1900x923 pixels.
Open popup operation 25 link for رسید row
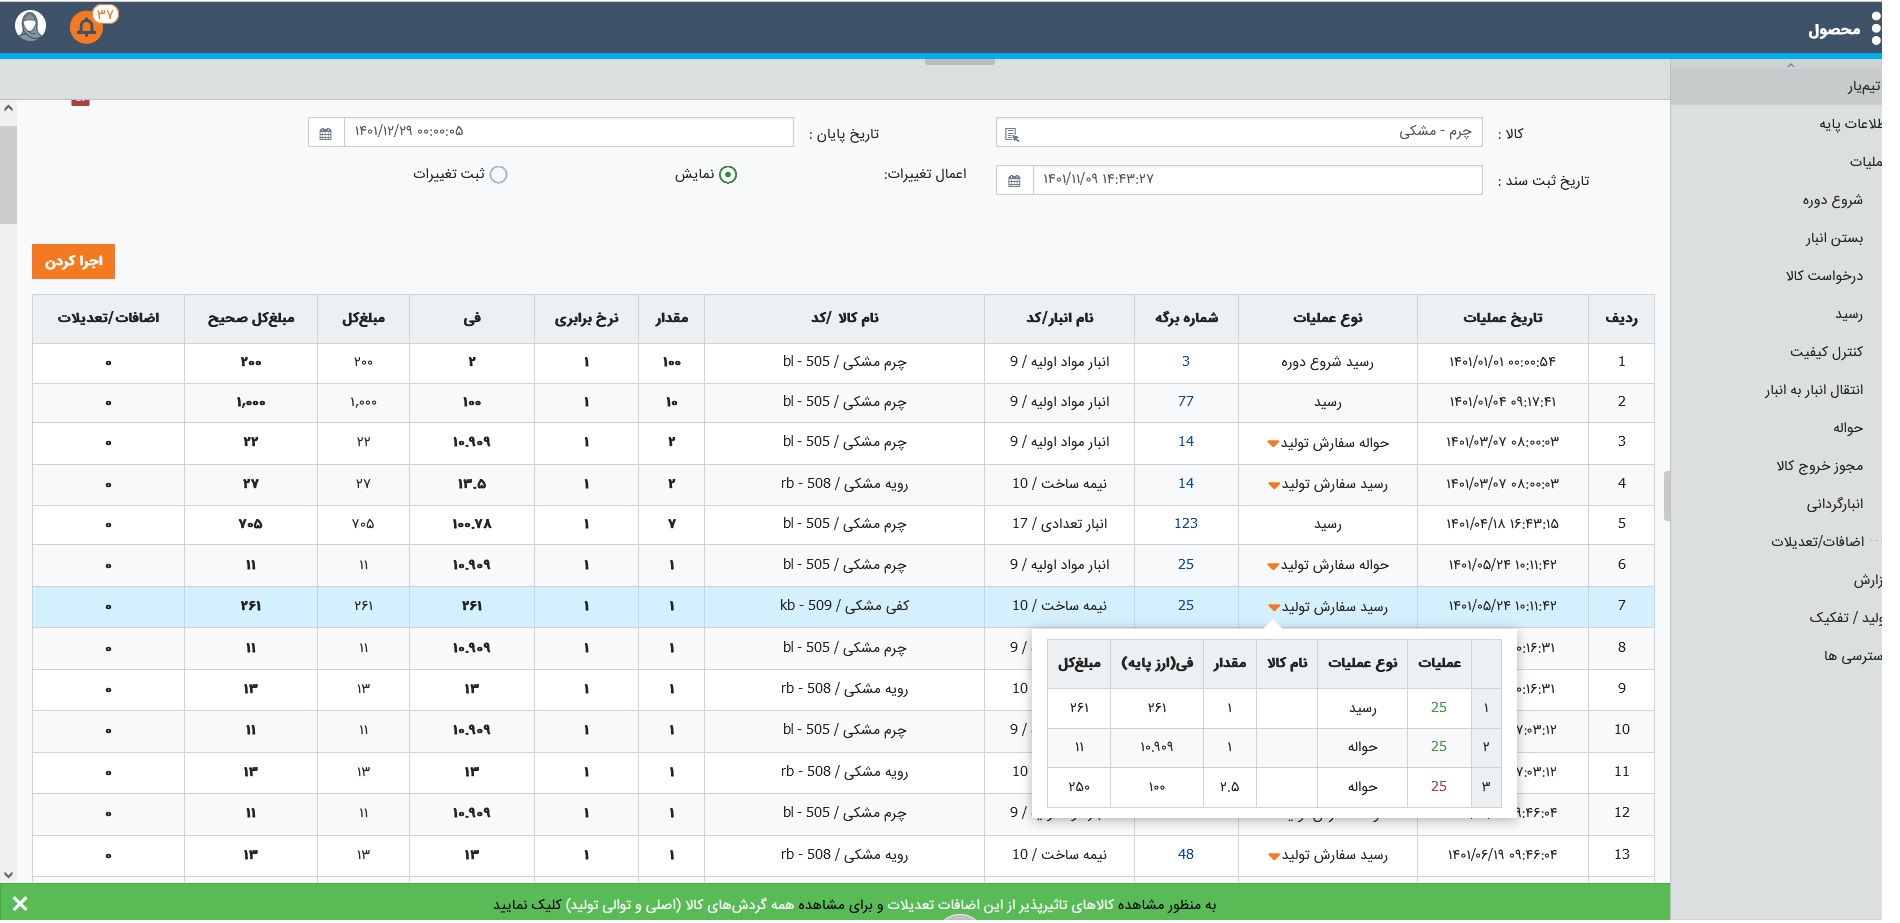click(x=1438, y=708)
